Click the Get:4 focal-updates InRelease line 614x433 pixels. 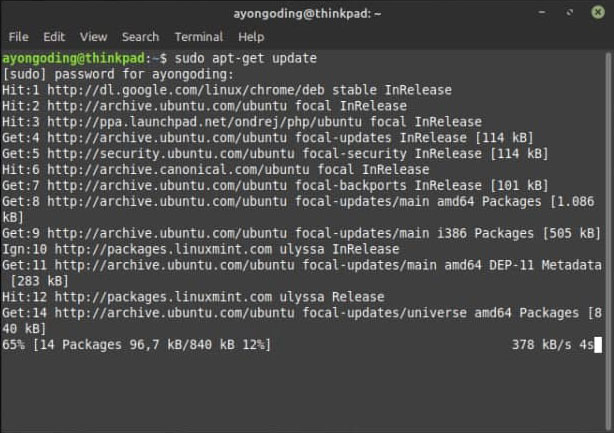coord(268,138)
